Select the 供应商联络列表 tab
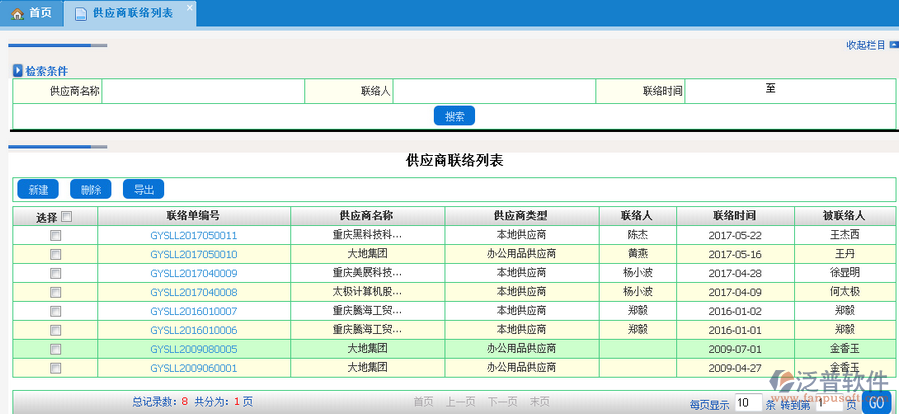This screenshot has width=899, height=414. click(x=131, y=13)
